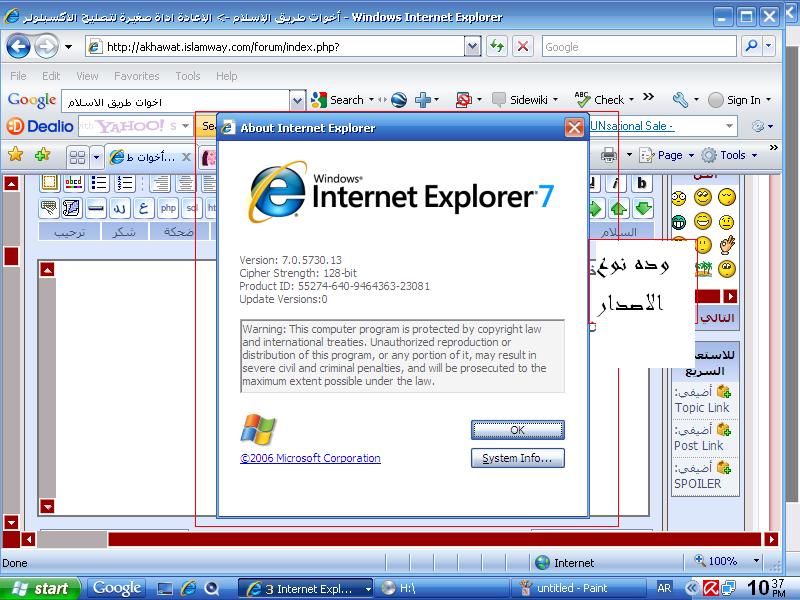Screen dimensions: 800x600
Task: Click the Add to Favorites plus-star icon
Action: tap(42, 154)
